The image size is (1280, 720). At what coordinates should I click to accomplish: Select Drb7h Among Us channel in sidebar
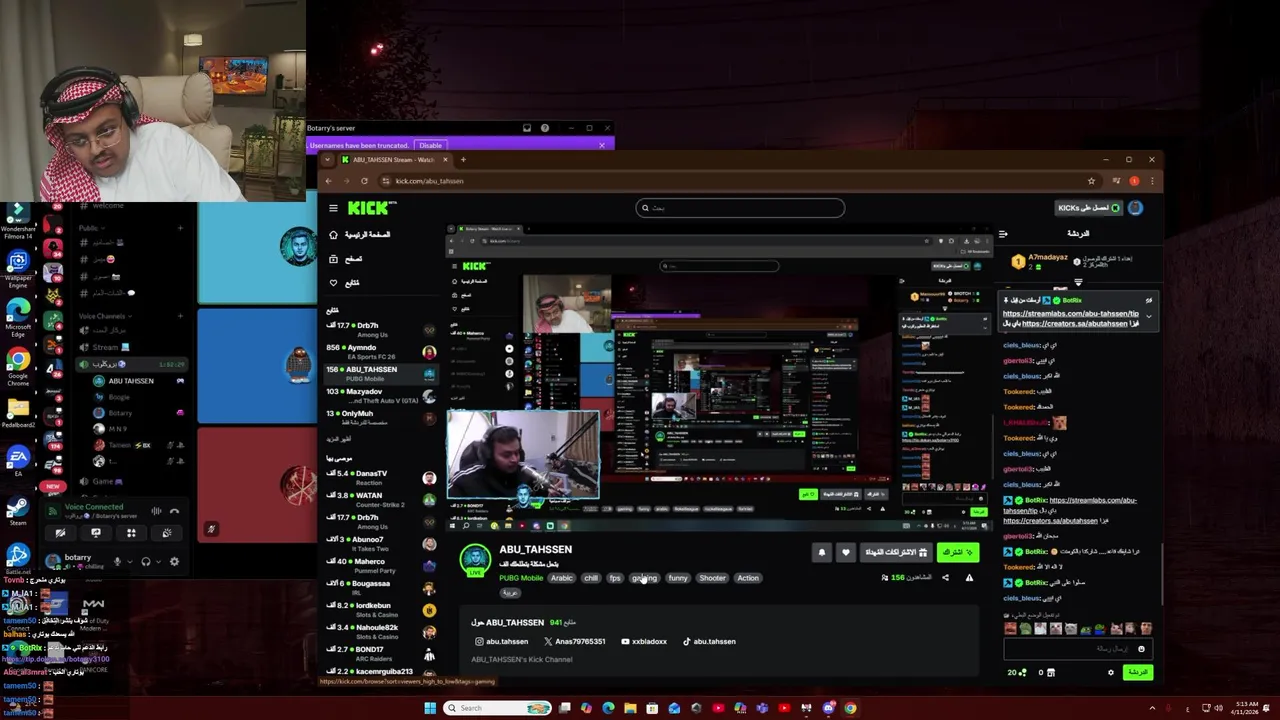point(380,329)
